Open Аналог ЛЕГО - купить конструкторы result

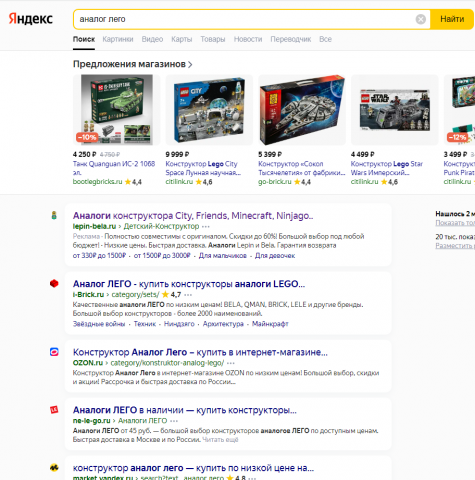[x=189, y=284]
